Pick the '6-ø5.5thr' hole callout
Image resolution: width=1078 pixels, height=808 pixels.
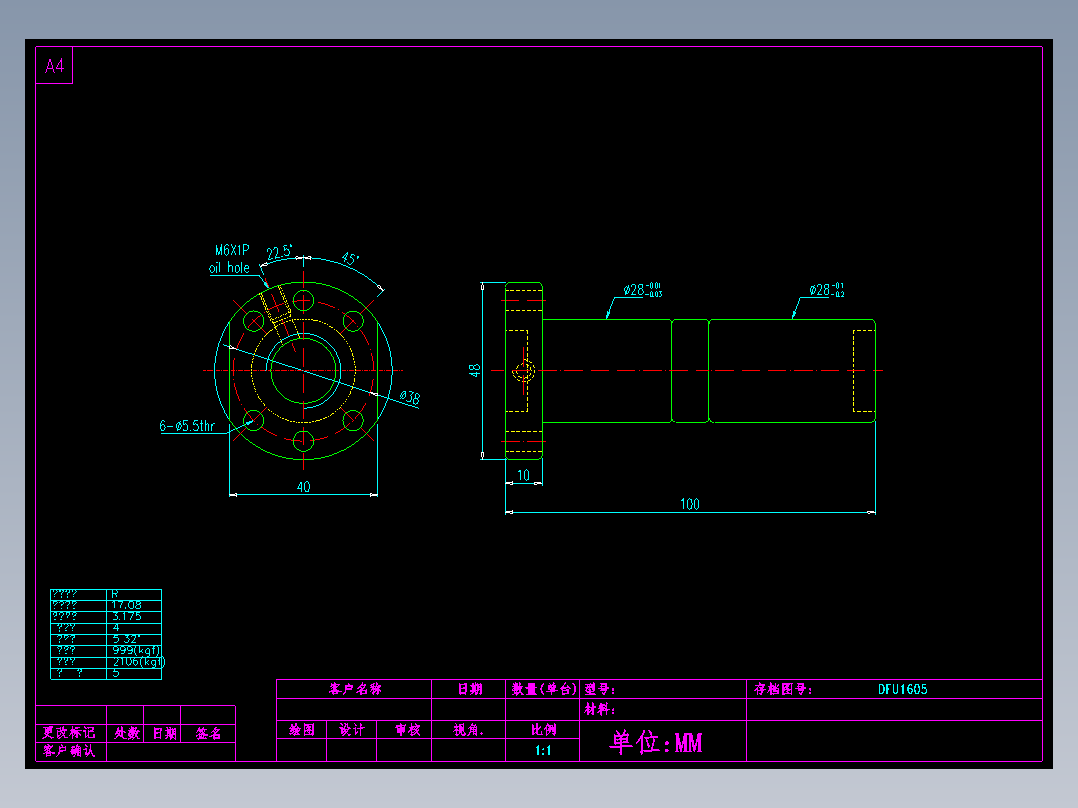(x=187, y=426)
